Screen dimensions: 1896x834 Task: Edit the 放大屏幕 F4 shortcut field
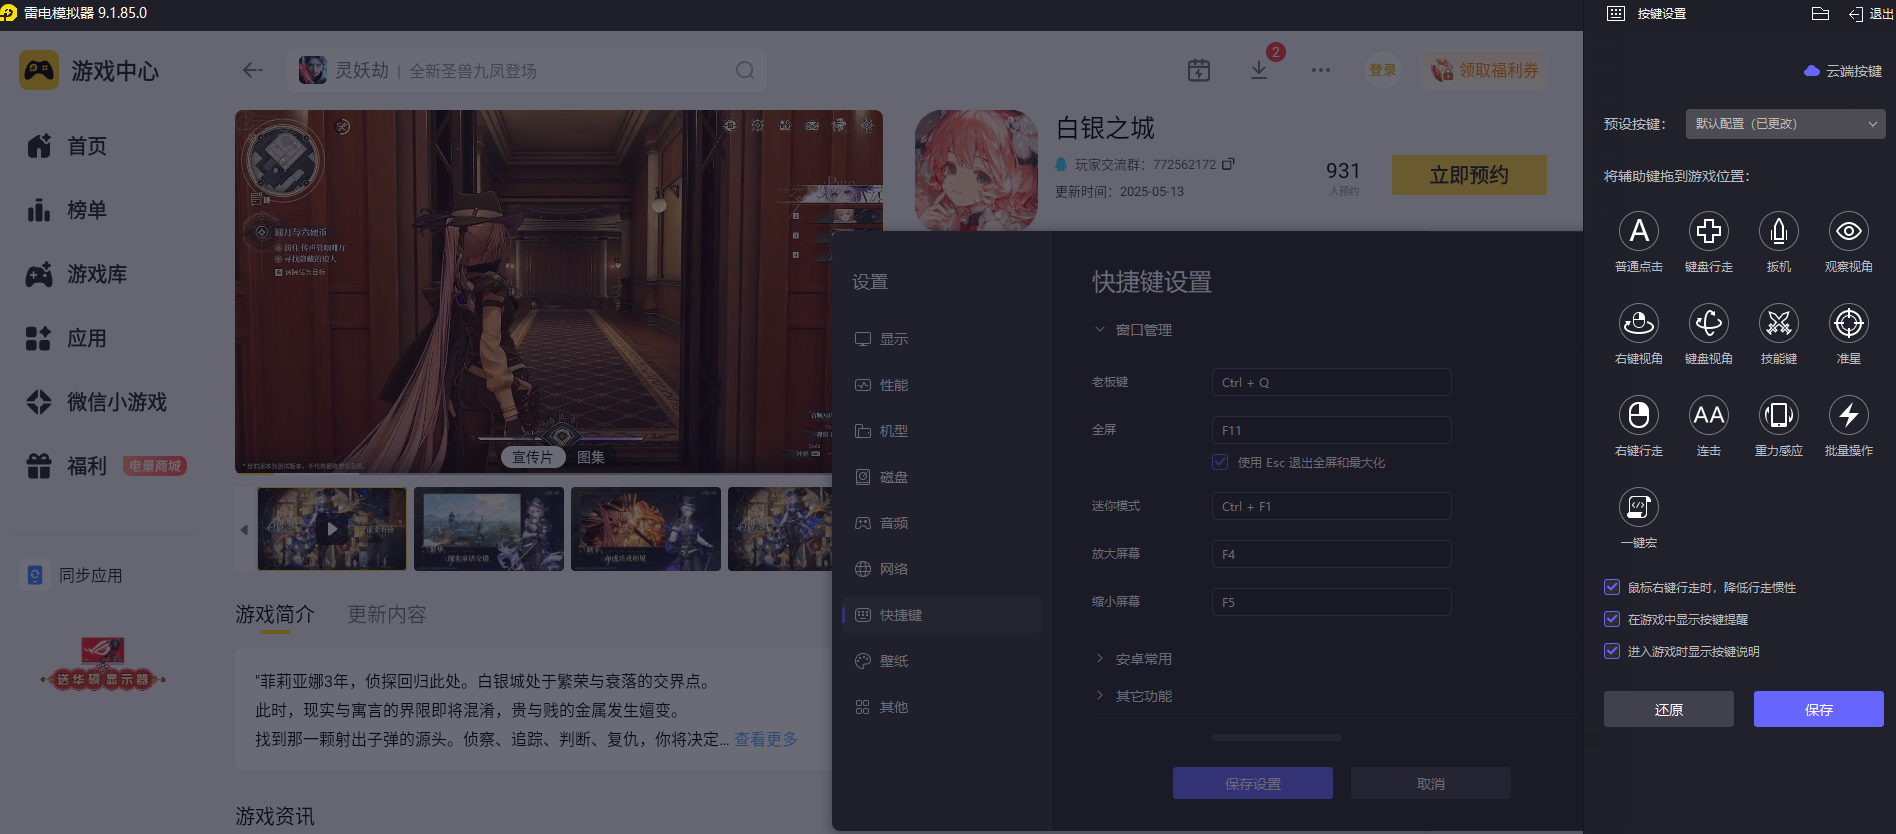pos(1331,554)
